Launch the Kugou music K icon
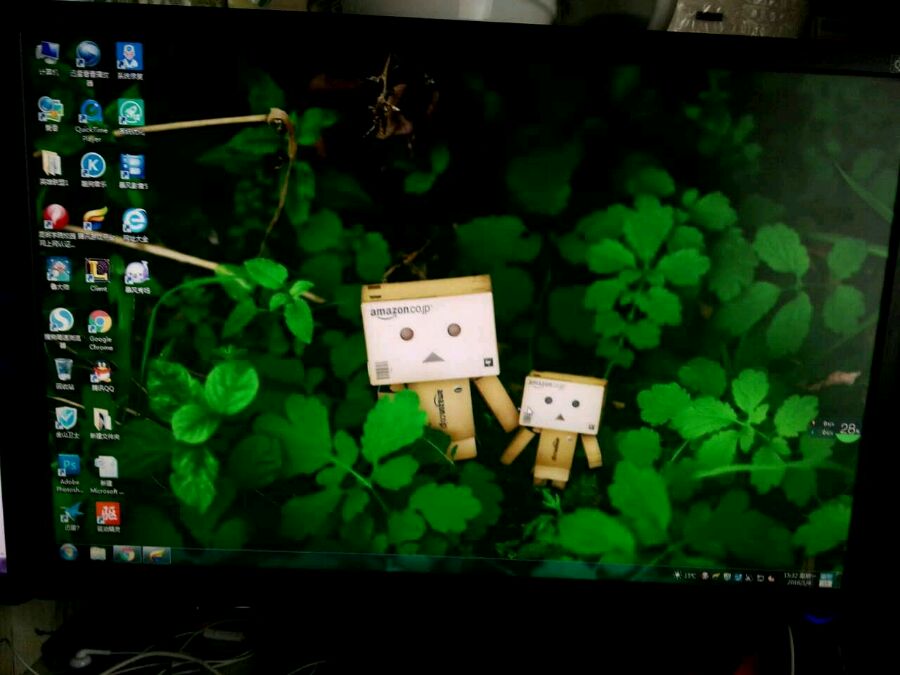This screenshot has width=900, height=675. [x=93, y=169]
